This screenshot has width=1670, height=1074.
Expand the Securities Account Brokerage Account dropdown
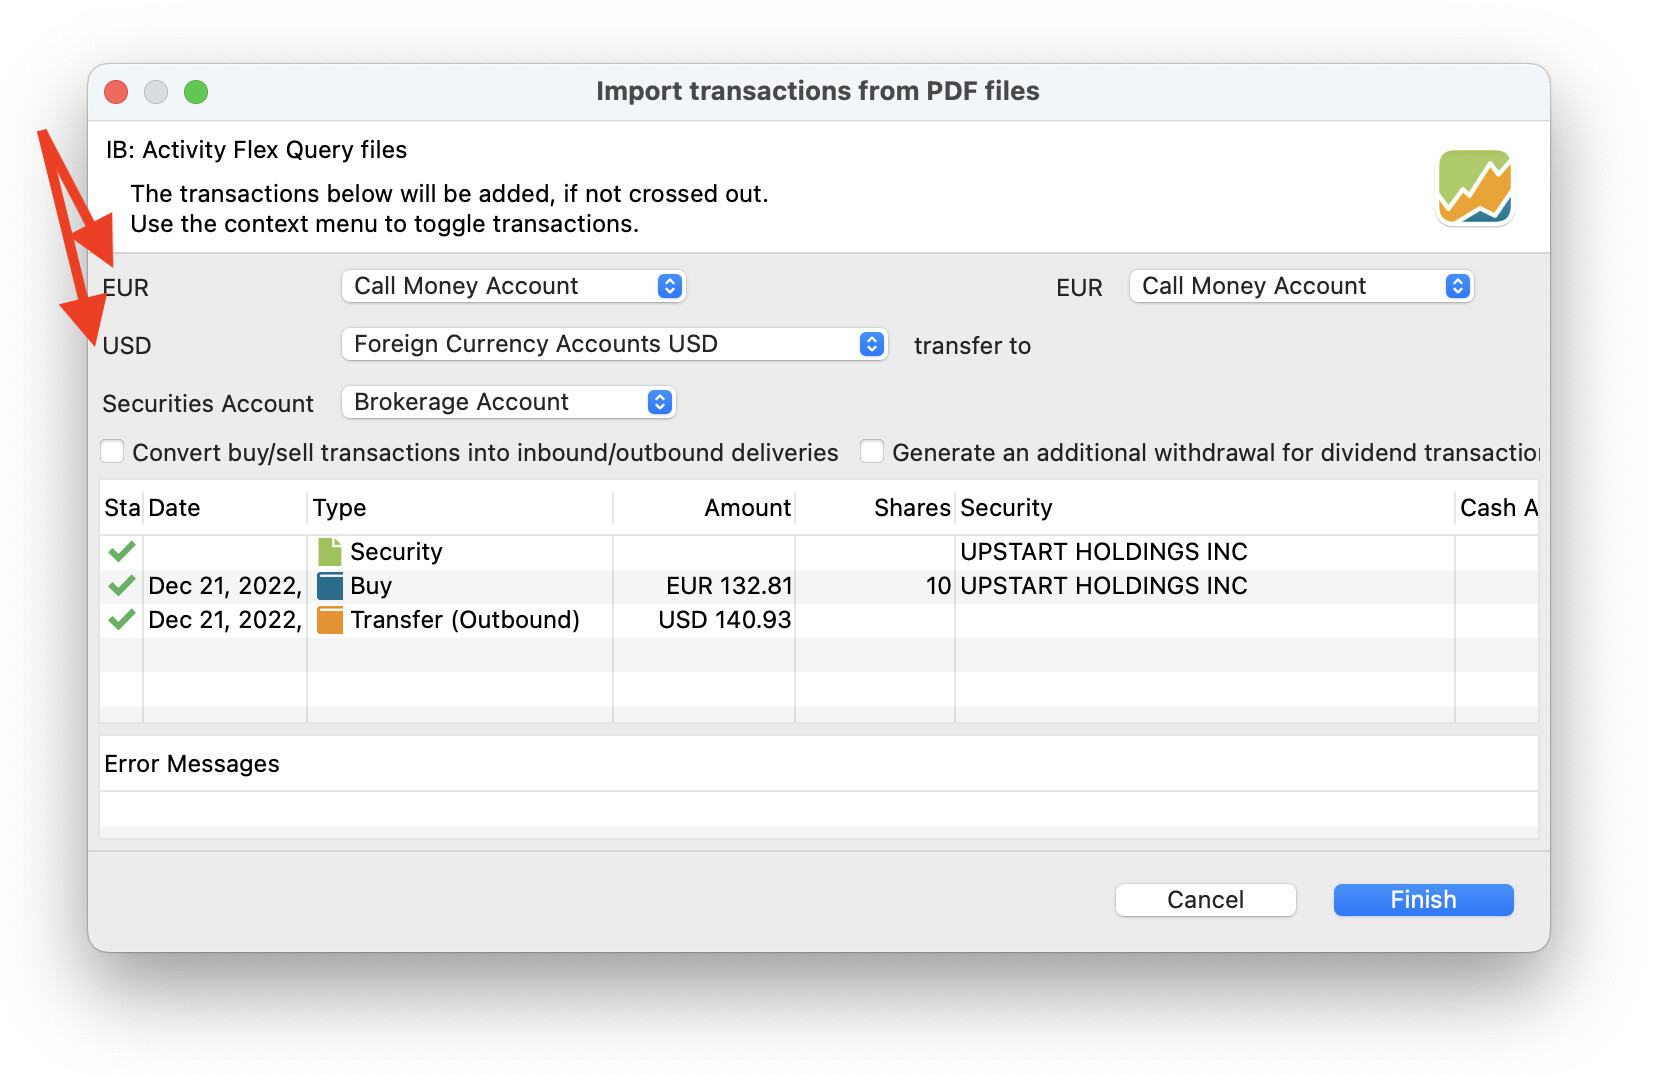[508, 402]
